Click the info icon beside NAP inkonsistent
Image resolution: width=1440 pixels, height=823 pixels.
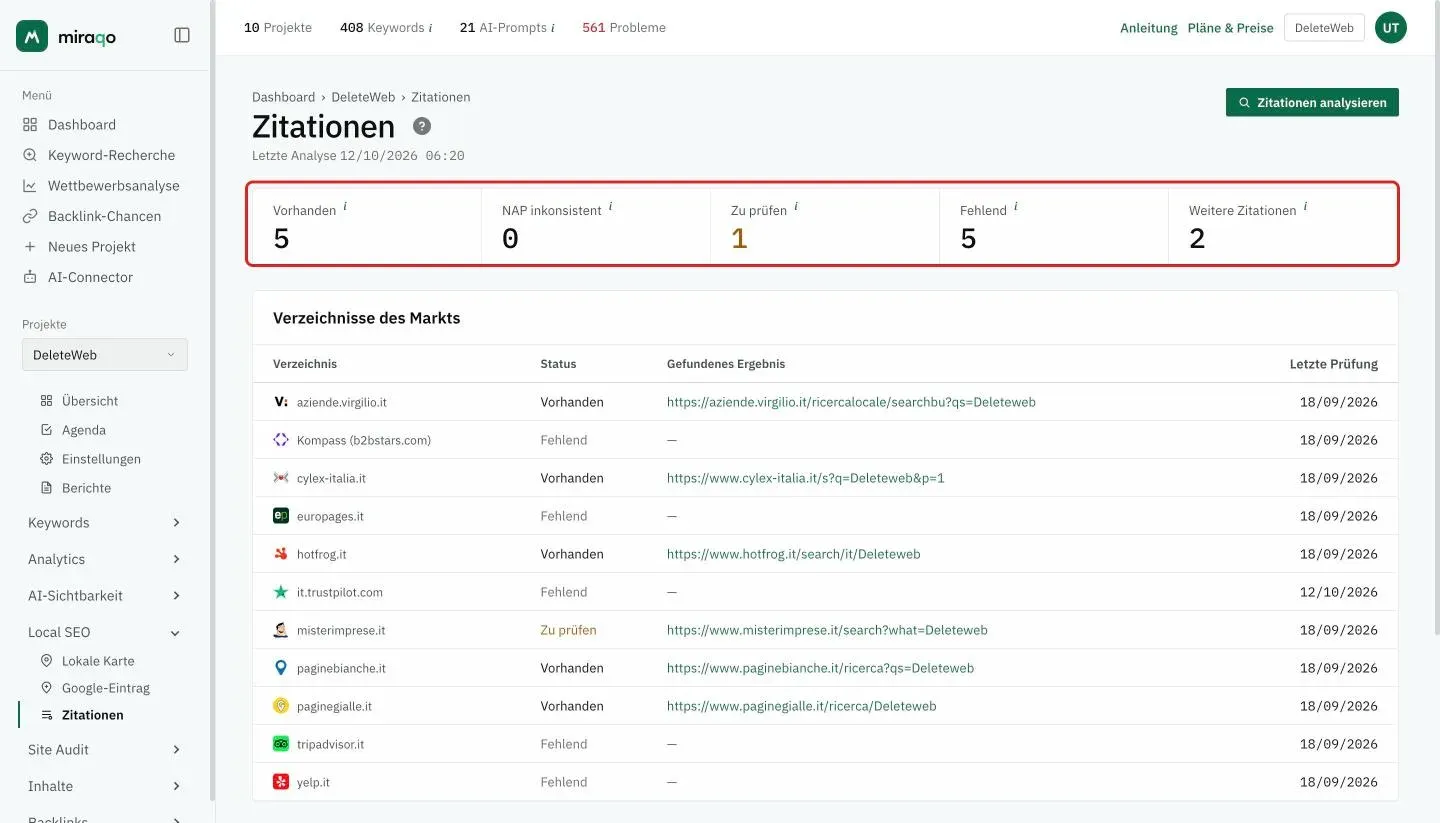610,206
